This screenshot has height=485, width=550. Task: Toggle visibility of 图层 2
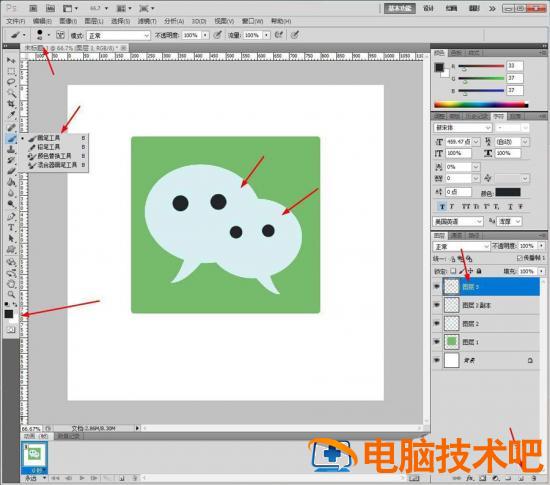(x=437, y=323)
